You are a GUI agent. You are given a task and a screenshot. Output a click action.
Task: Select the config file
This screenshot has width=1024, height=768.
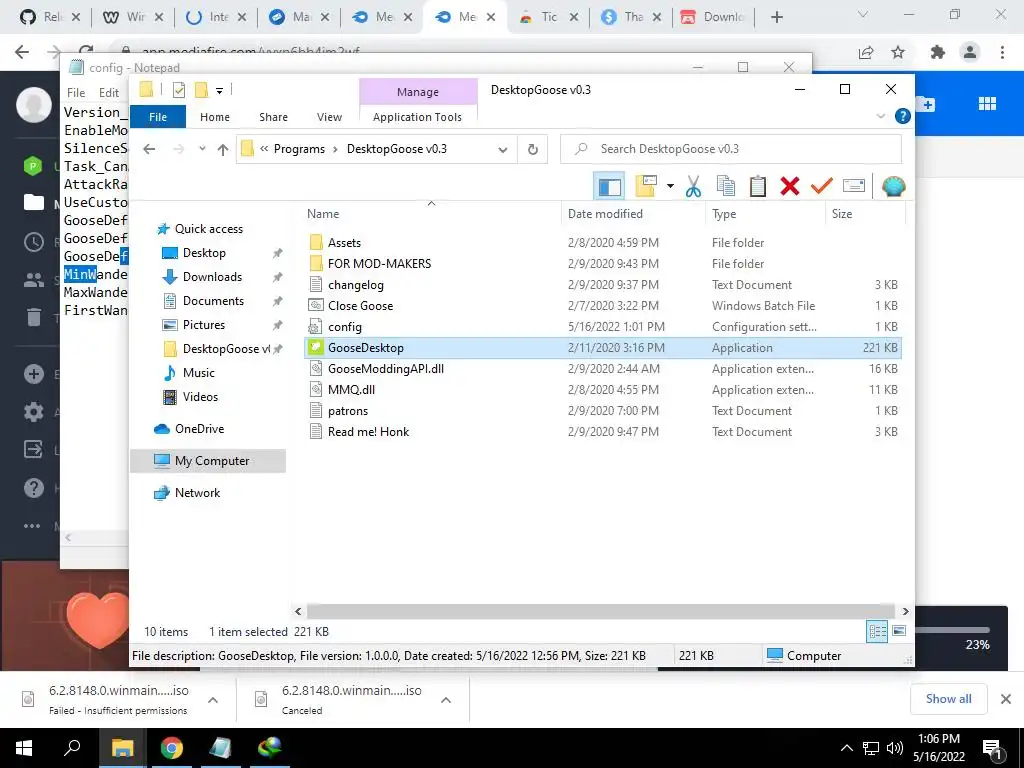click(x=345, y=327)
